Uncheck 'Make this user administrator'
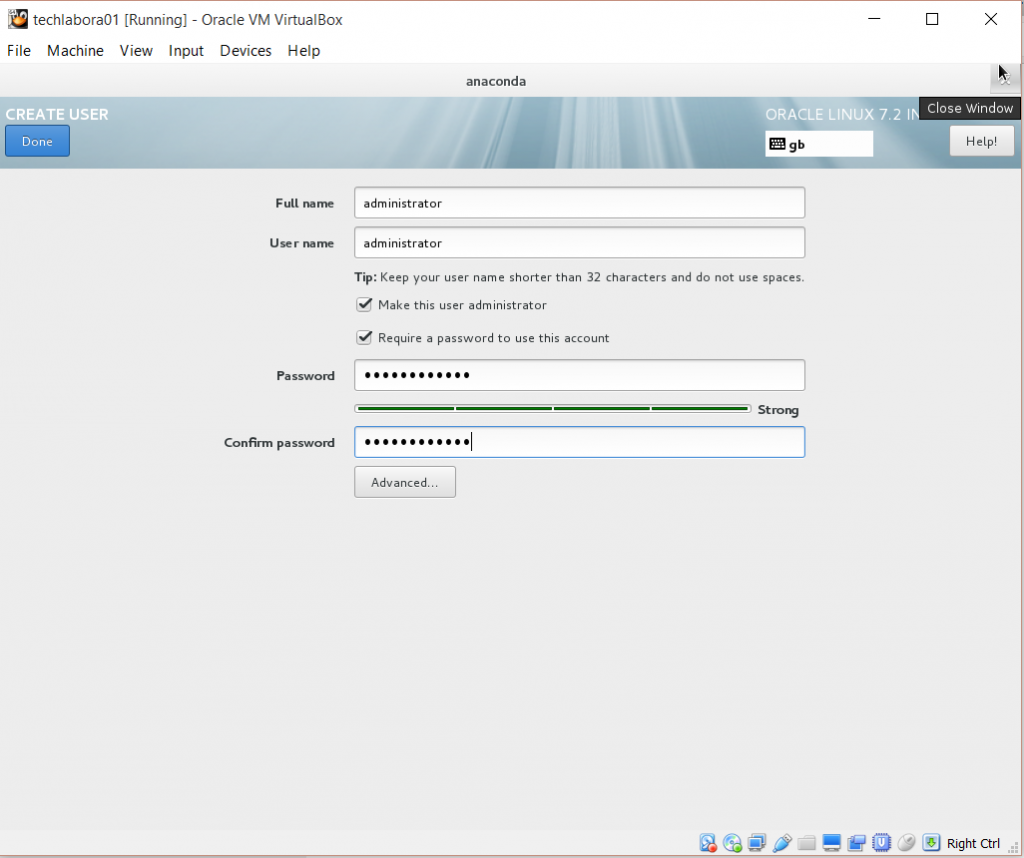Screen dimensions: 1024x858 tap(364, 305)
